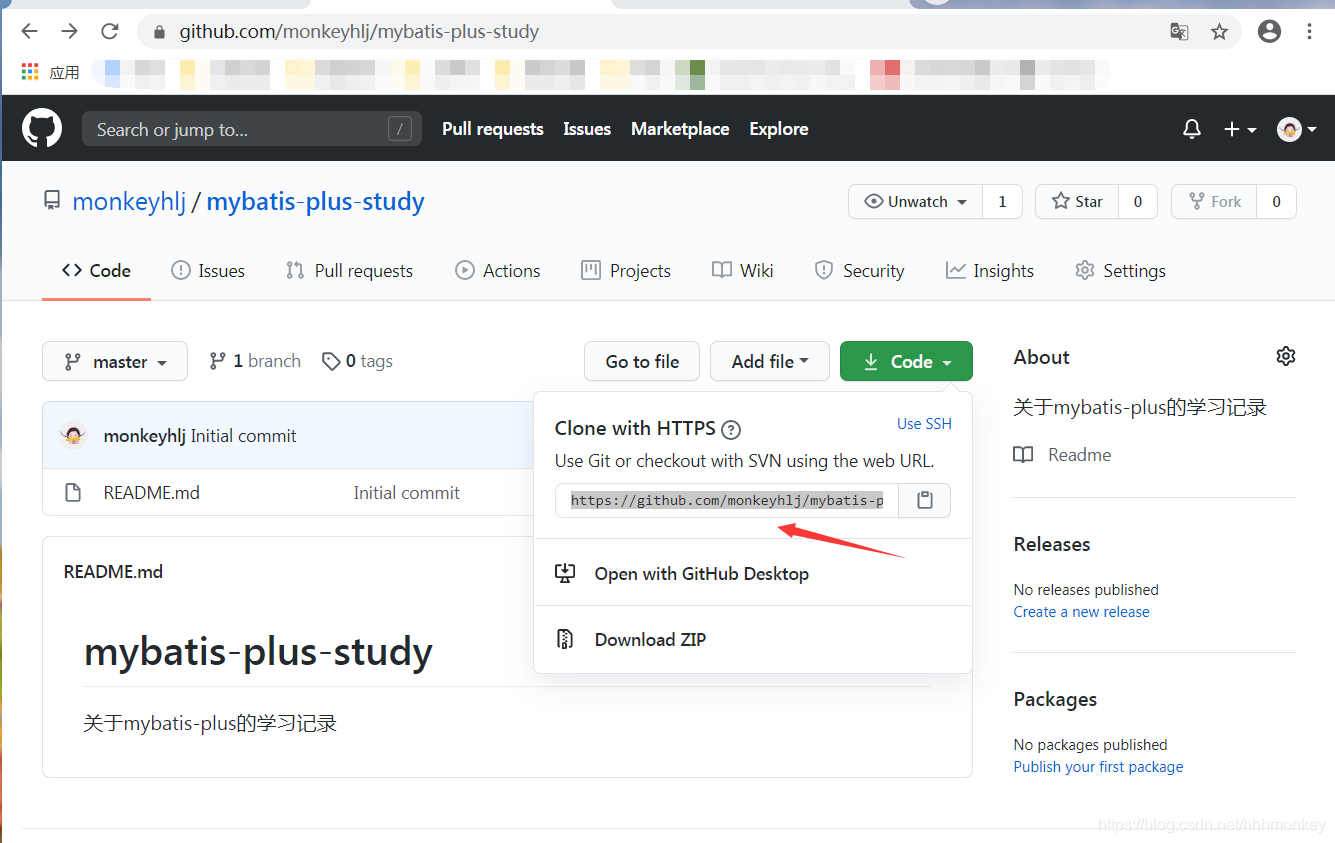Switch to the Security tab
Screen dimensions: 1335x843
860,271
